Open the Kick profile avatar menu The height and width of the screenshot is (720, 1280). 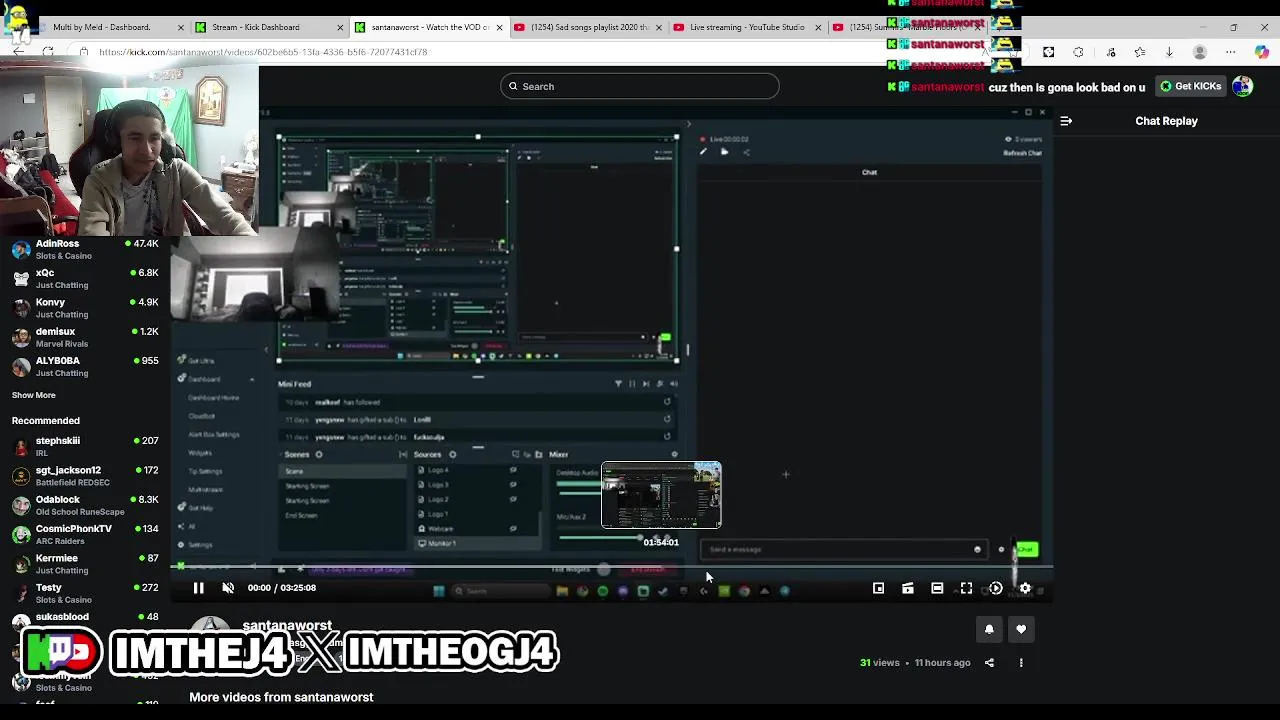[1242, 86]
